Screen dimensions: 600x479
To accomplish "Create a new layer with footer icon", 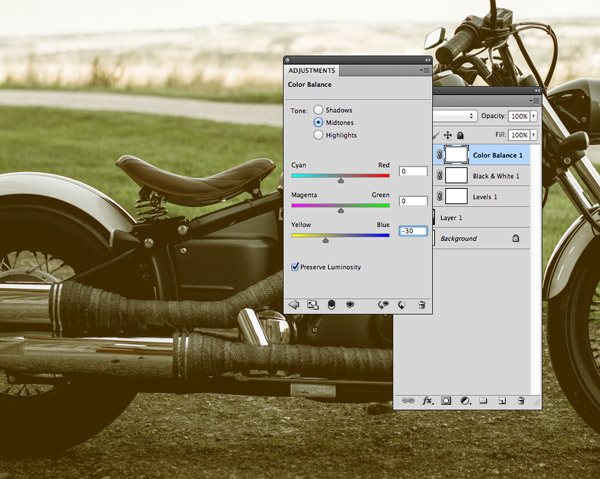I will [501, 400].
